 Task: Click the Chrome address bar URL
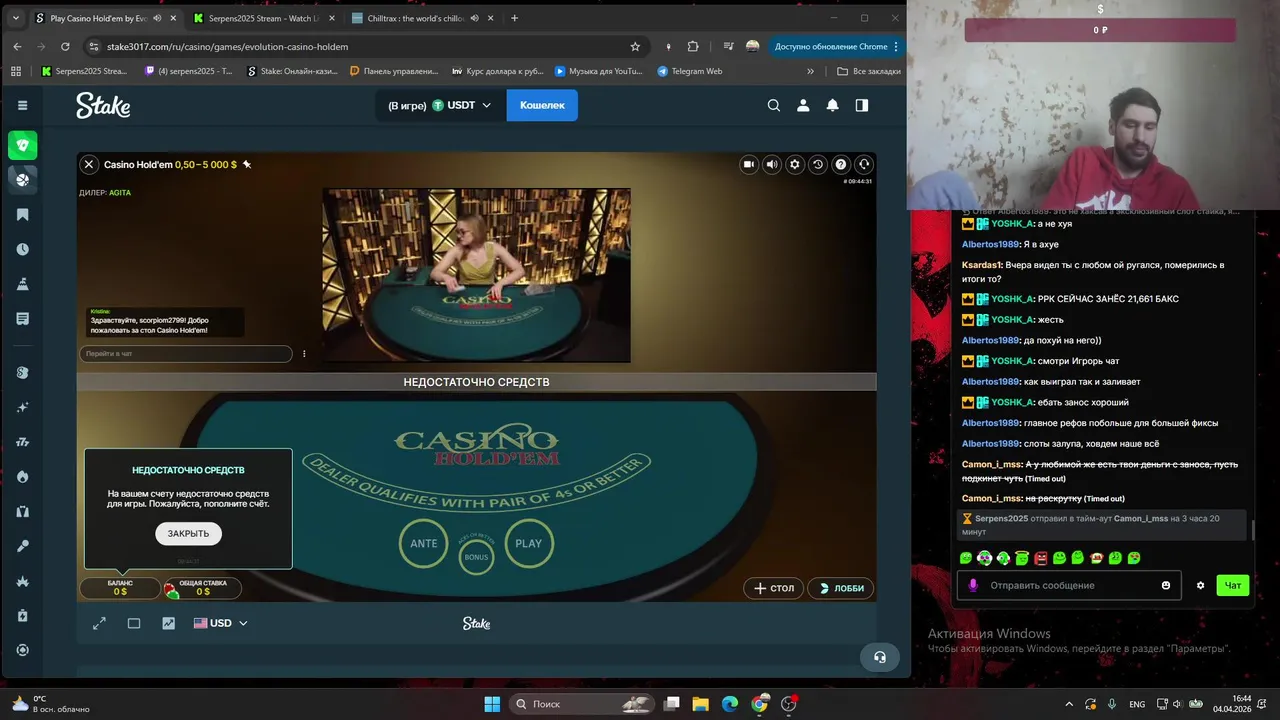point(228,46)
